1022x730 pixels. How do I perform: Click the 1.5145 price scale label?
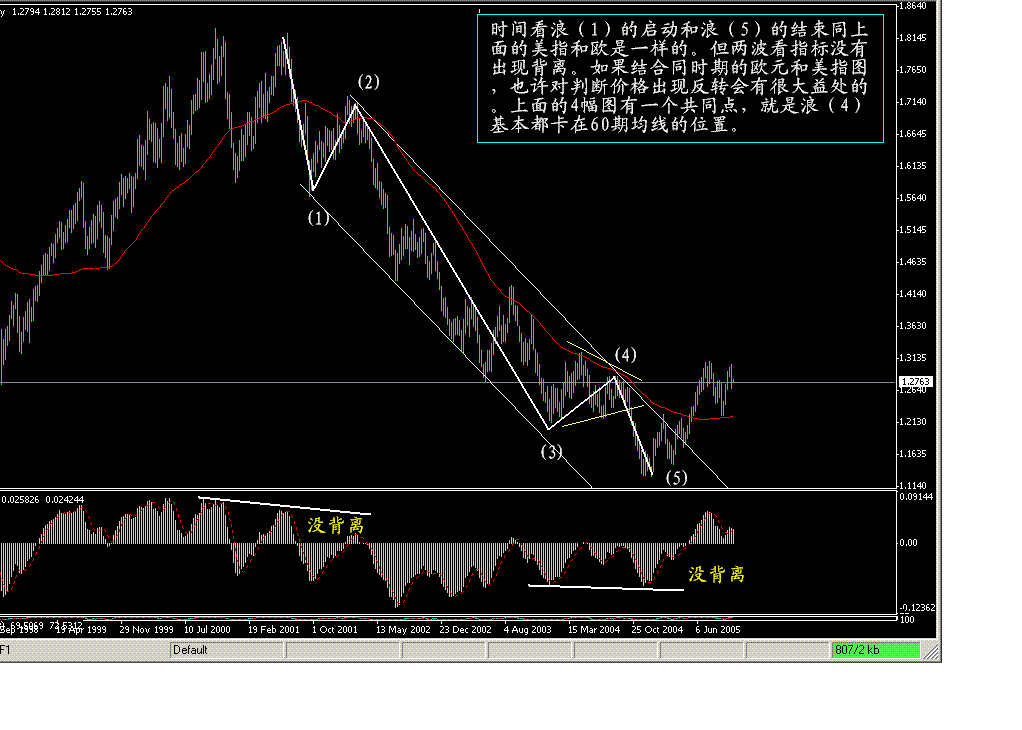(913, 229)
